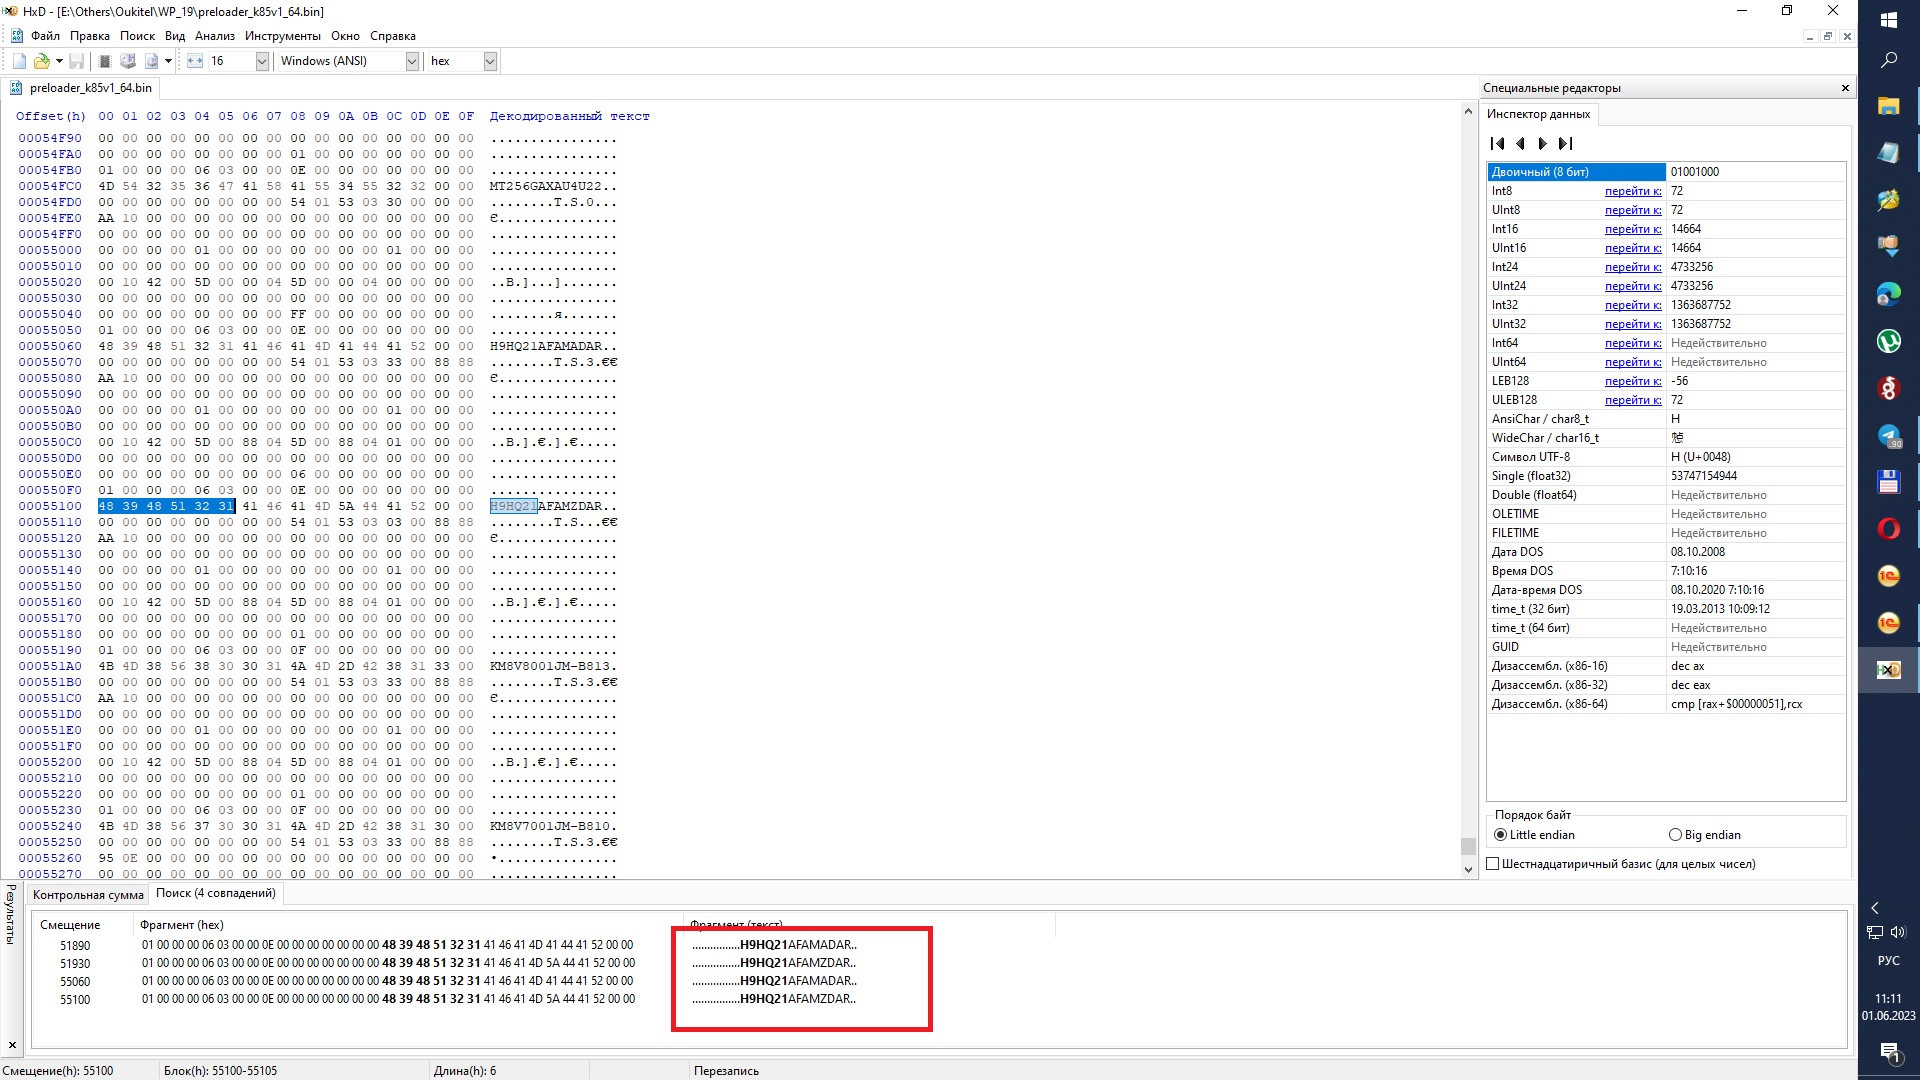The image size is (1920, 1080).
Task: Click the Open RAM chip icon
Action: click(x=104, y=61)
